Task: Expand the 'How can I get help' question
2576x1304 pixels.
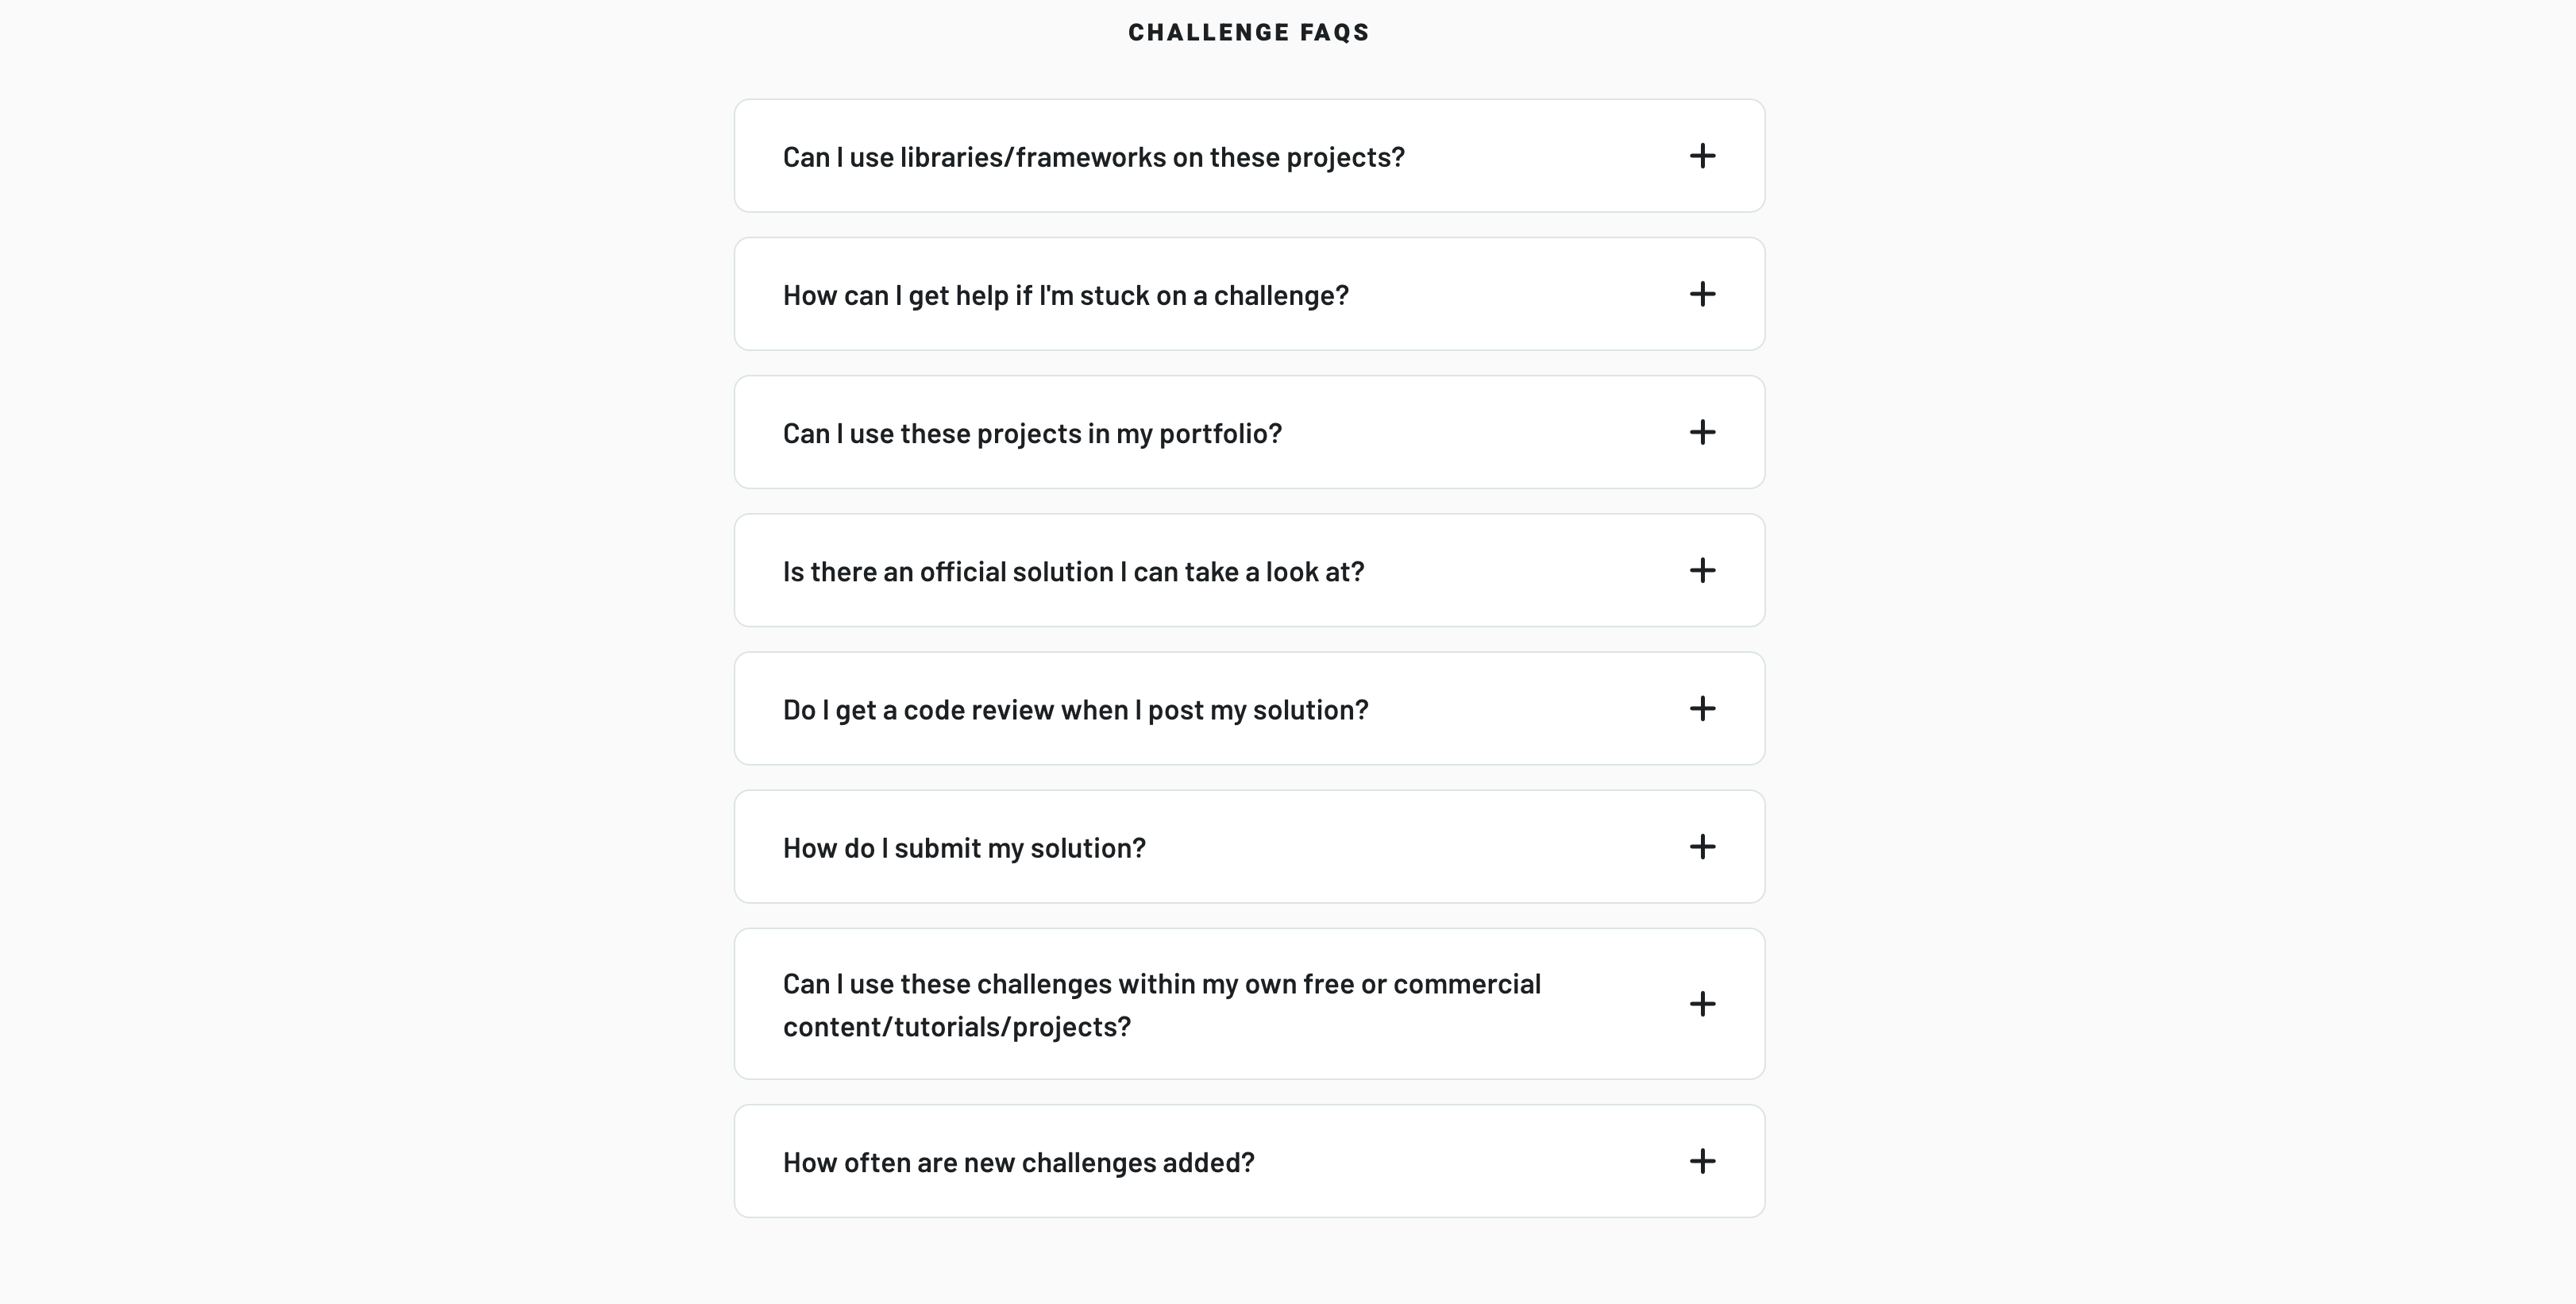Action: point(1703,294)
